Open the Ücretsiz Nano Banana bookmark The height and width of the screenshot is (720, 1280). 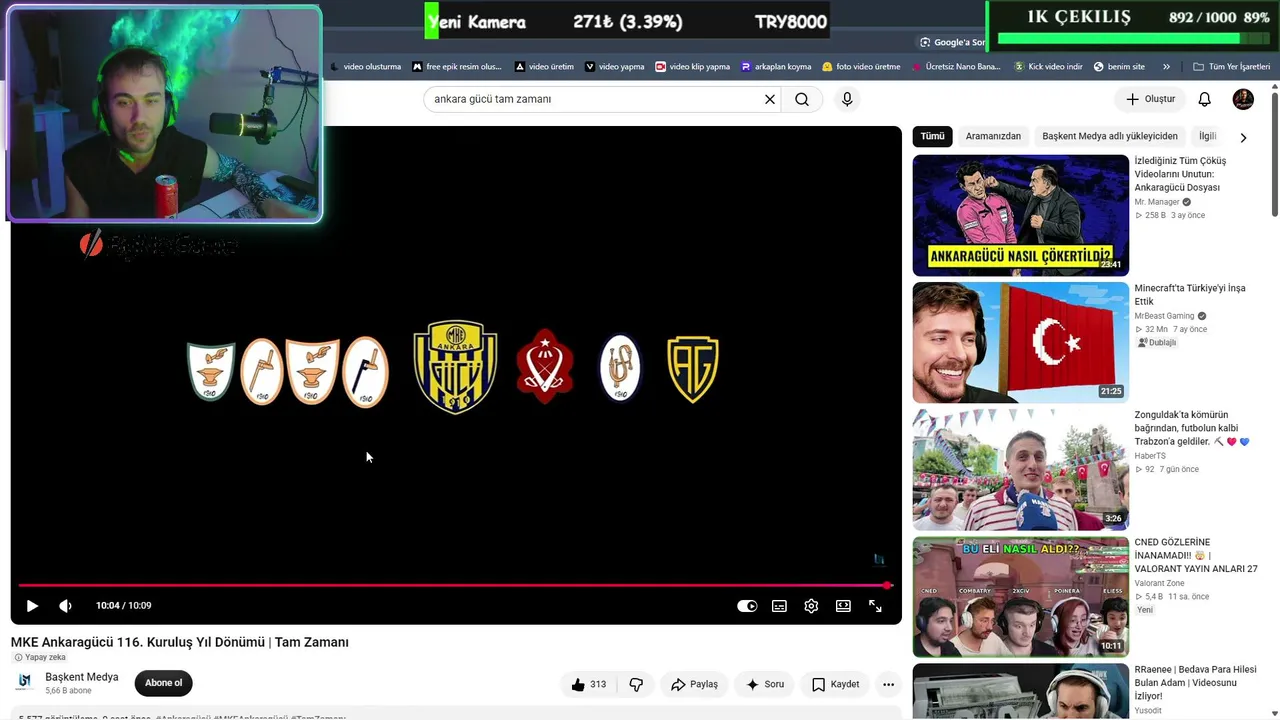pyautogui.click(x=956, y=67)
